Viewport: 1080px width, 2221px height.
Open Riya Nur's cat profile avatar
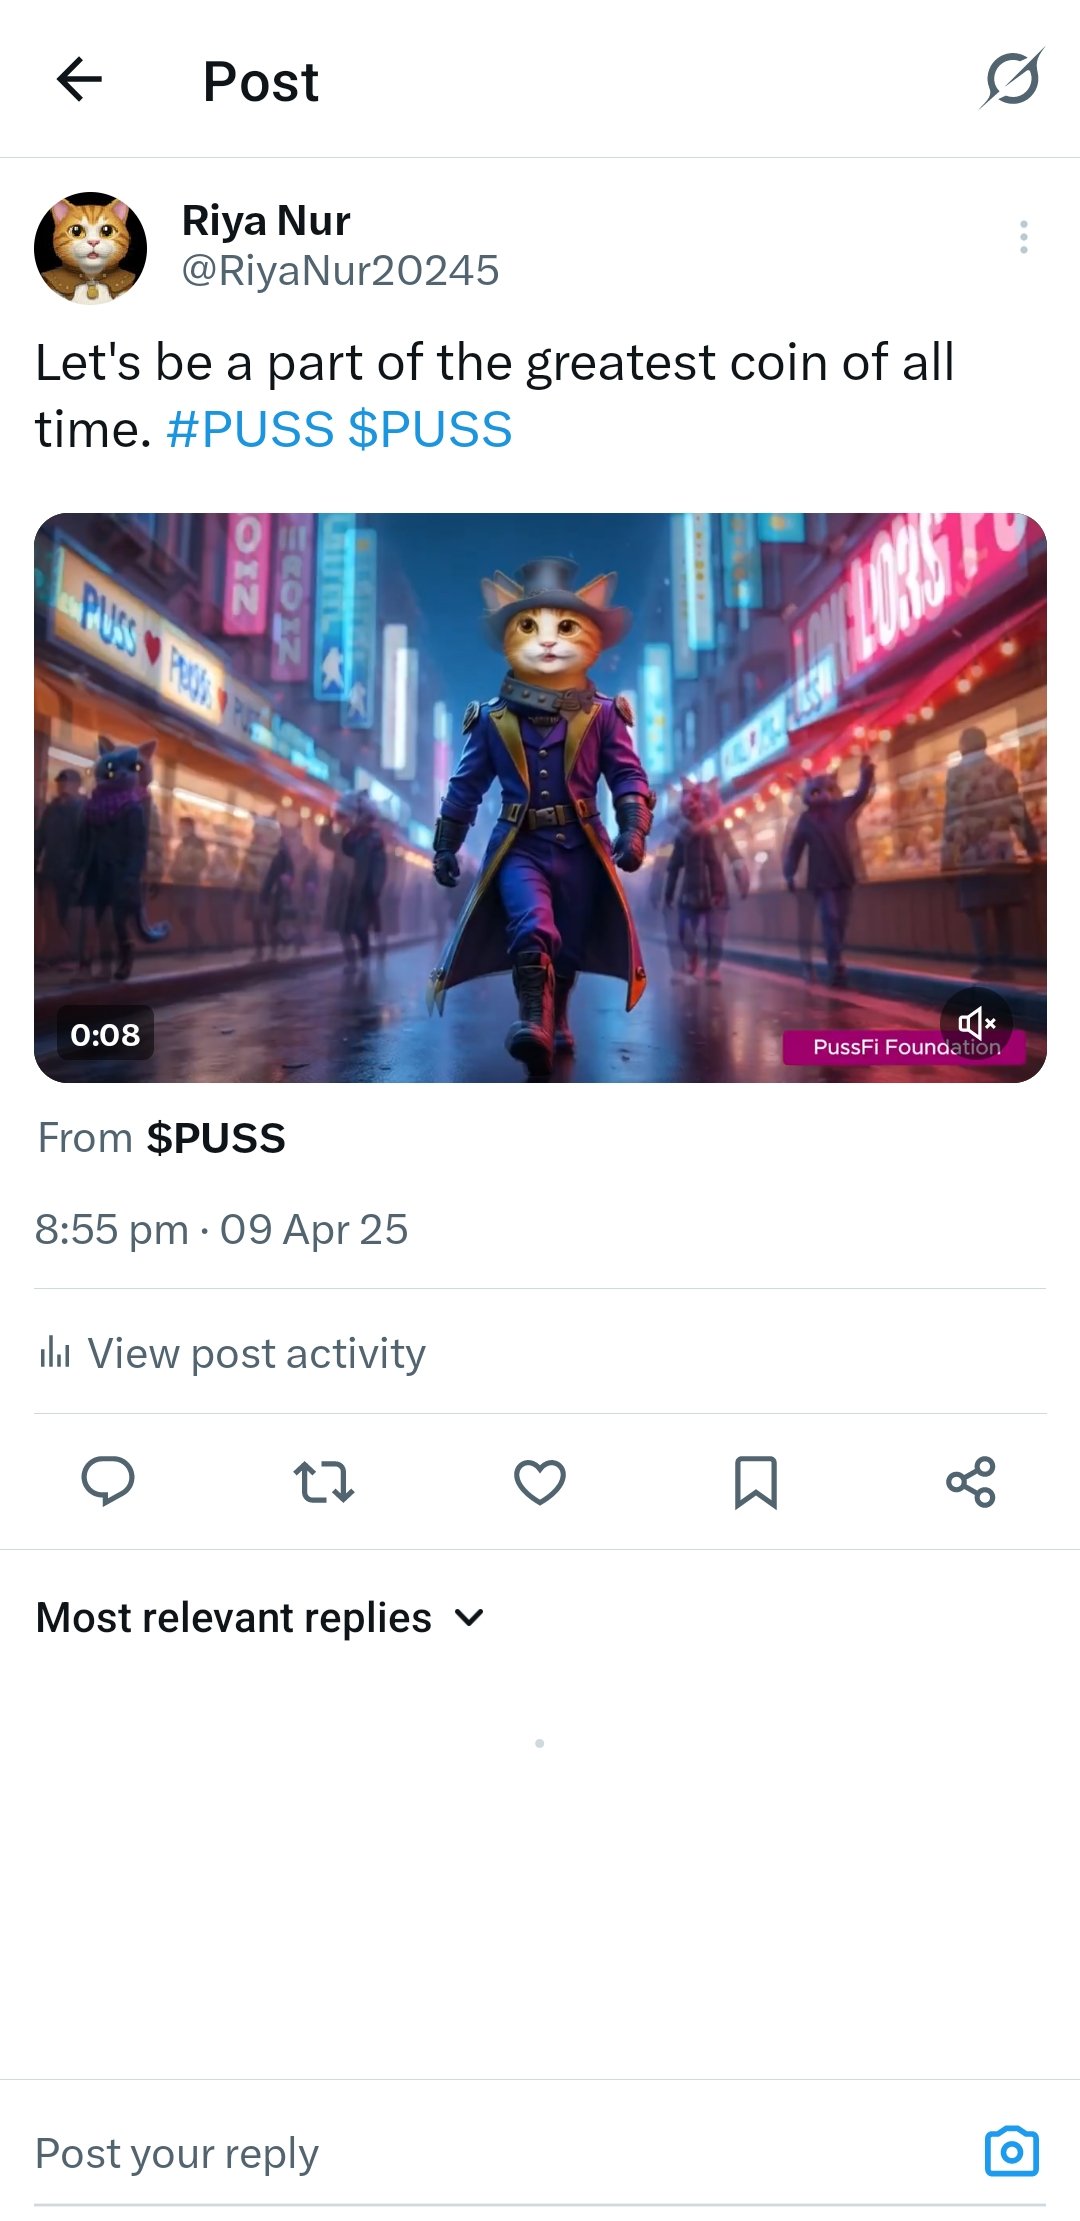[90, 248]
